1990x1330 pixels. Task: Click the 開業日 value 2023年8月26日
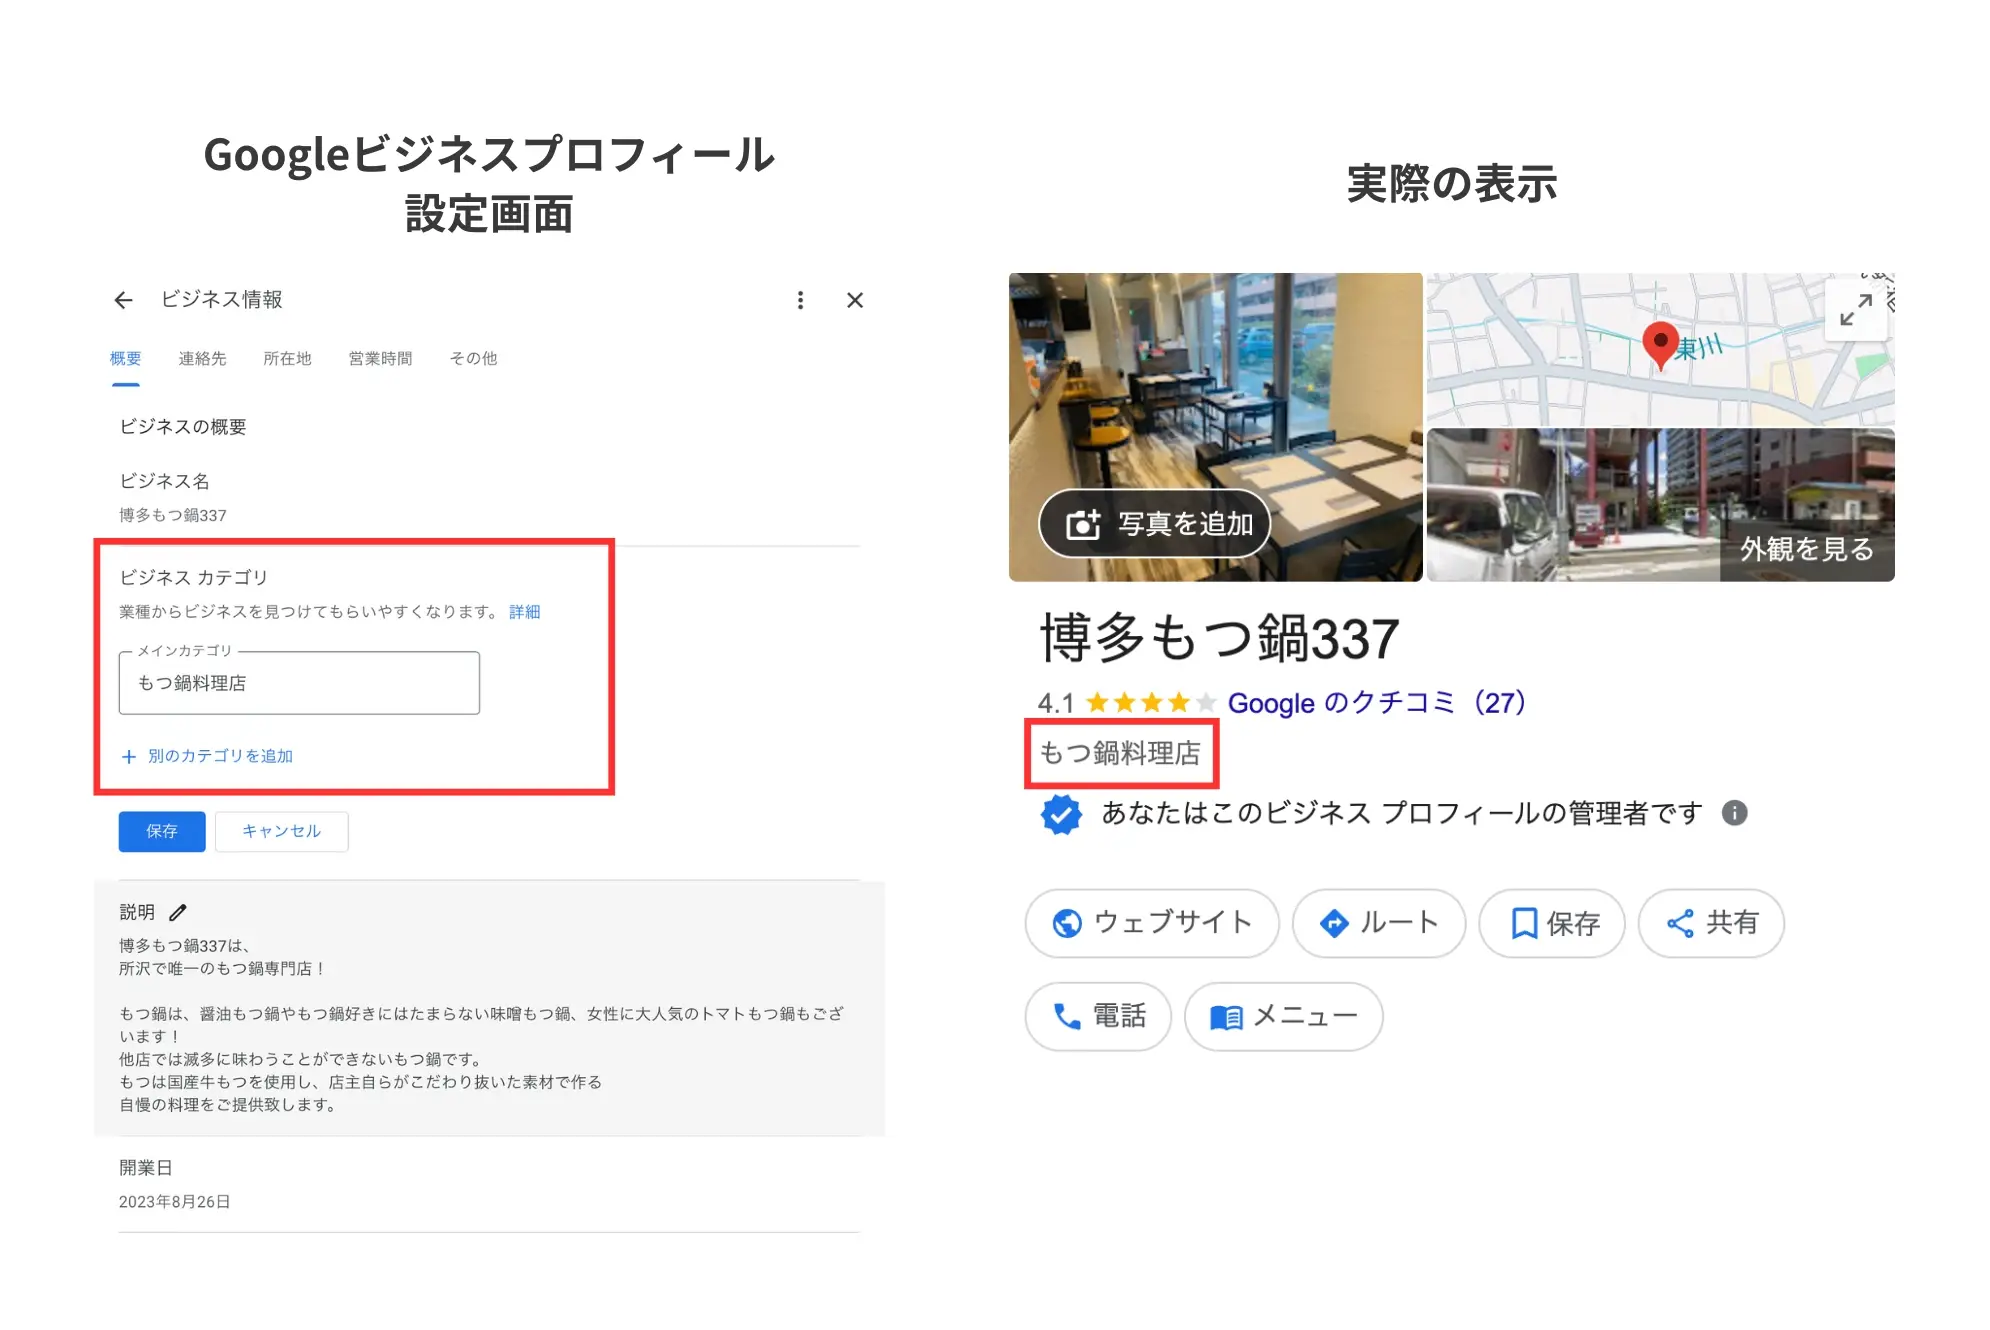pyautogui.click(x=175, y=1201)
